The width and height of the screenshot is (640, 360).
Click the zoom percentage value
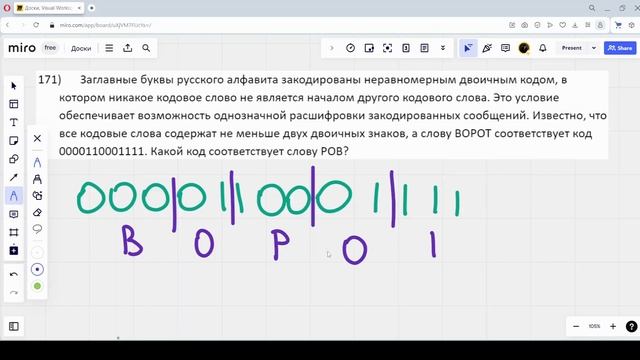pyautogui.click(x=594, y=326)
